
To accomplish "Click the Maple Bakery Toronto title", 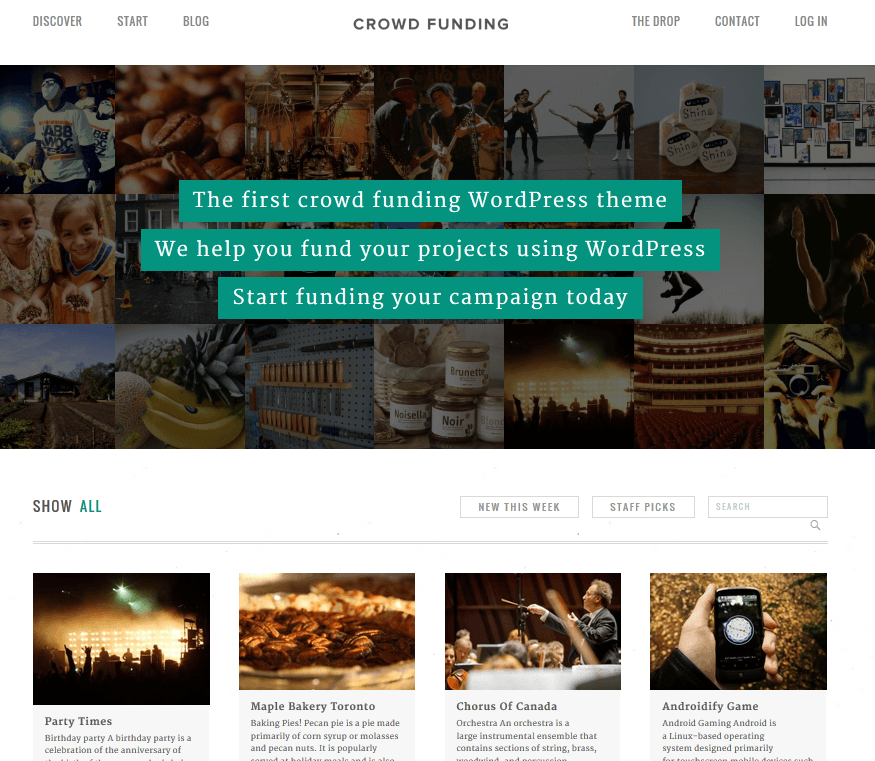I will tap(312, 706).
